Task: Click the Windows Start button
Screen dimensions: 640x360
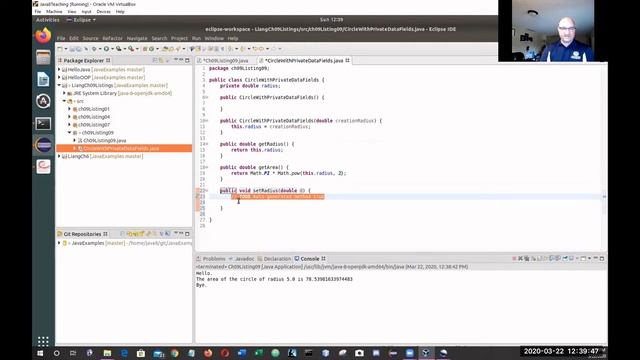Action: point(40,353)
